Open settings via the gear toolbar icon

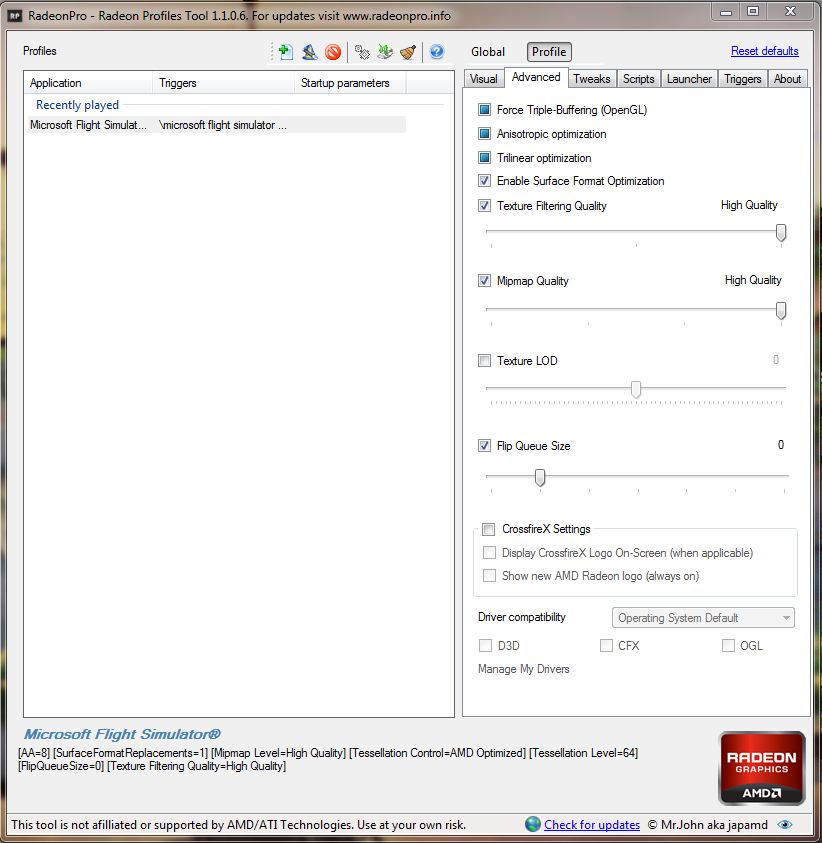362,52
